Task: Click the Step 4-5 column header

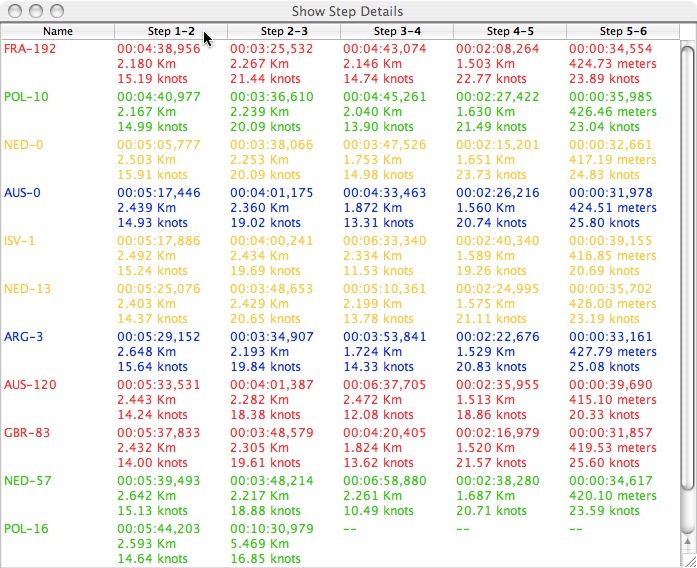Action: 510,31
